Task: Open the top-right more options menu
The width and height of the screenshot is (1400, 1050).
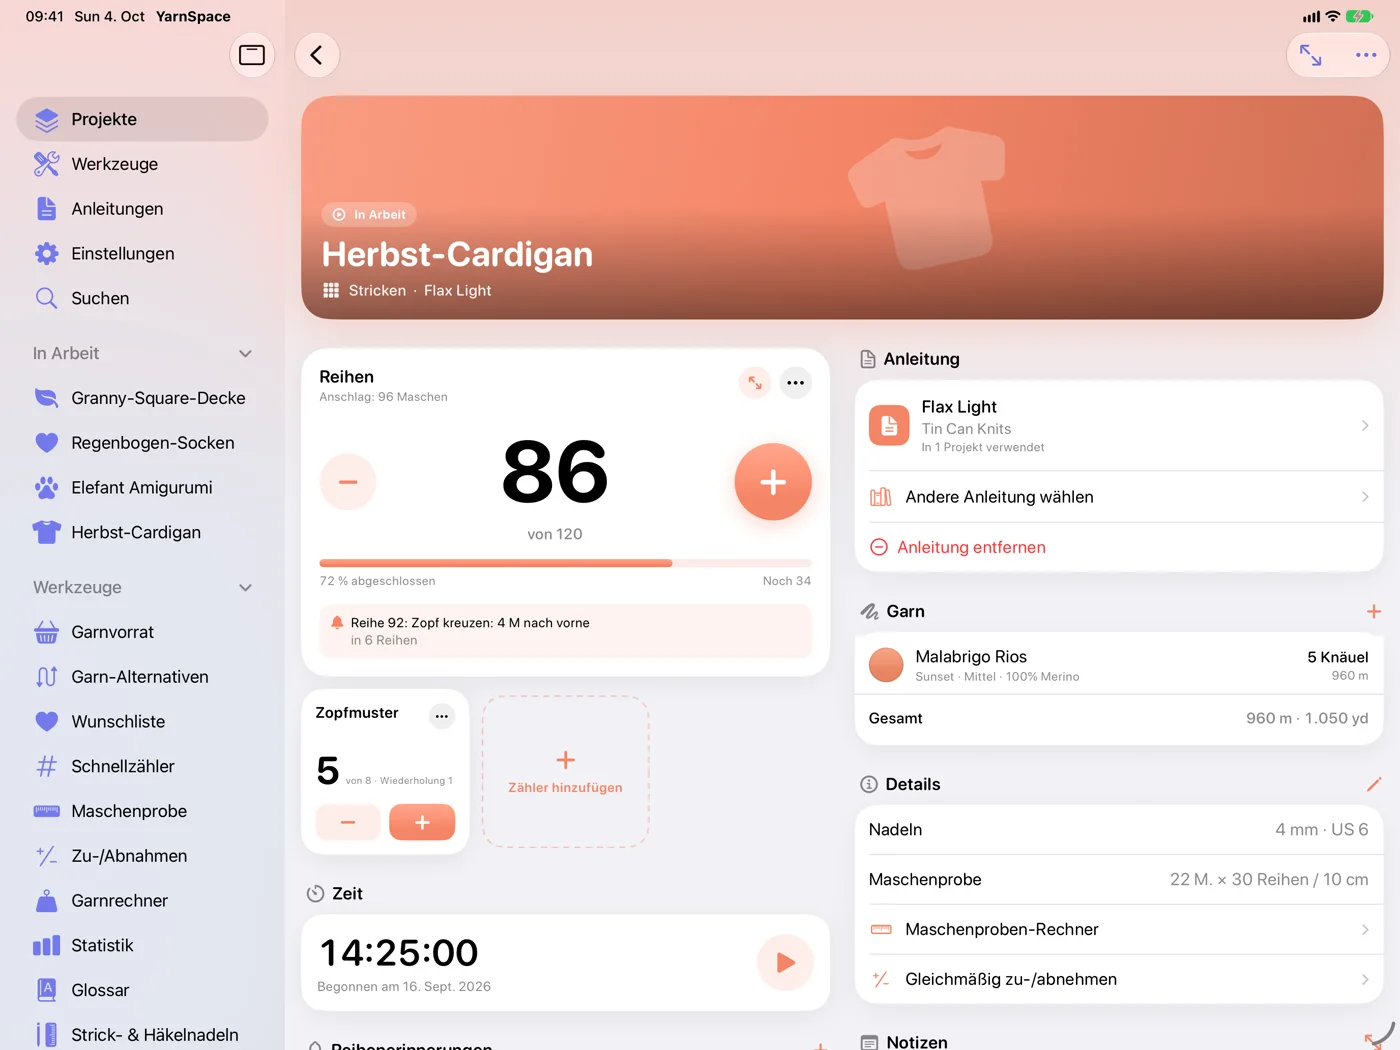Action: [1366, 55]
